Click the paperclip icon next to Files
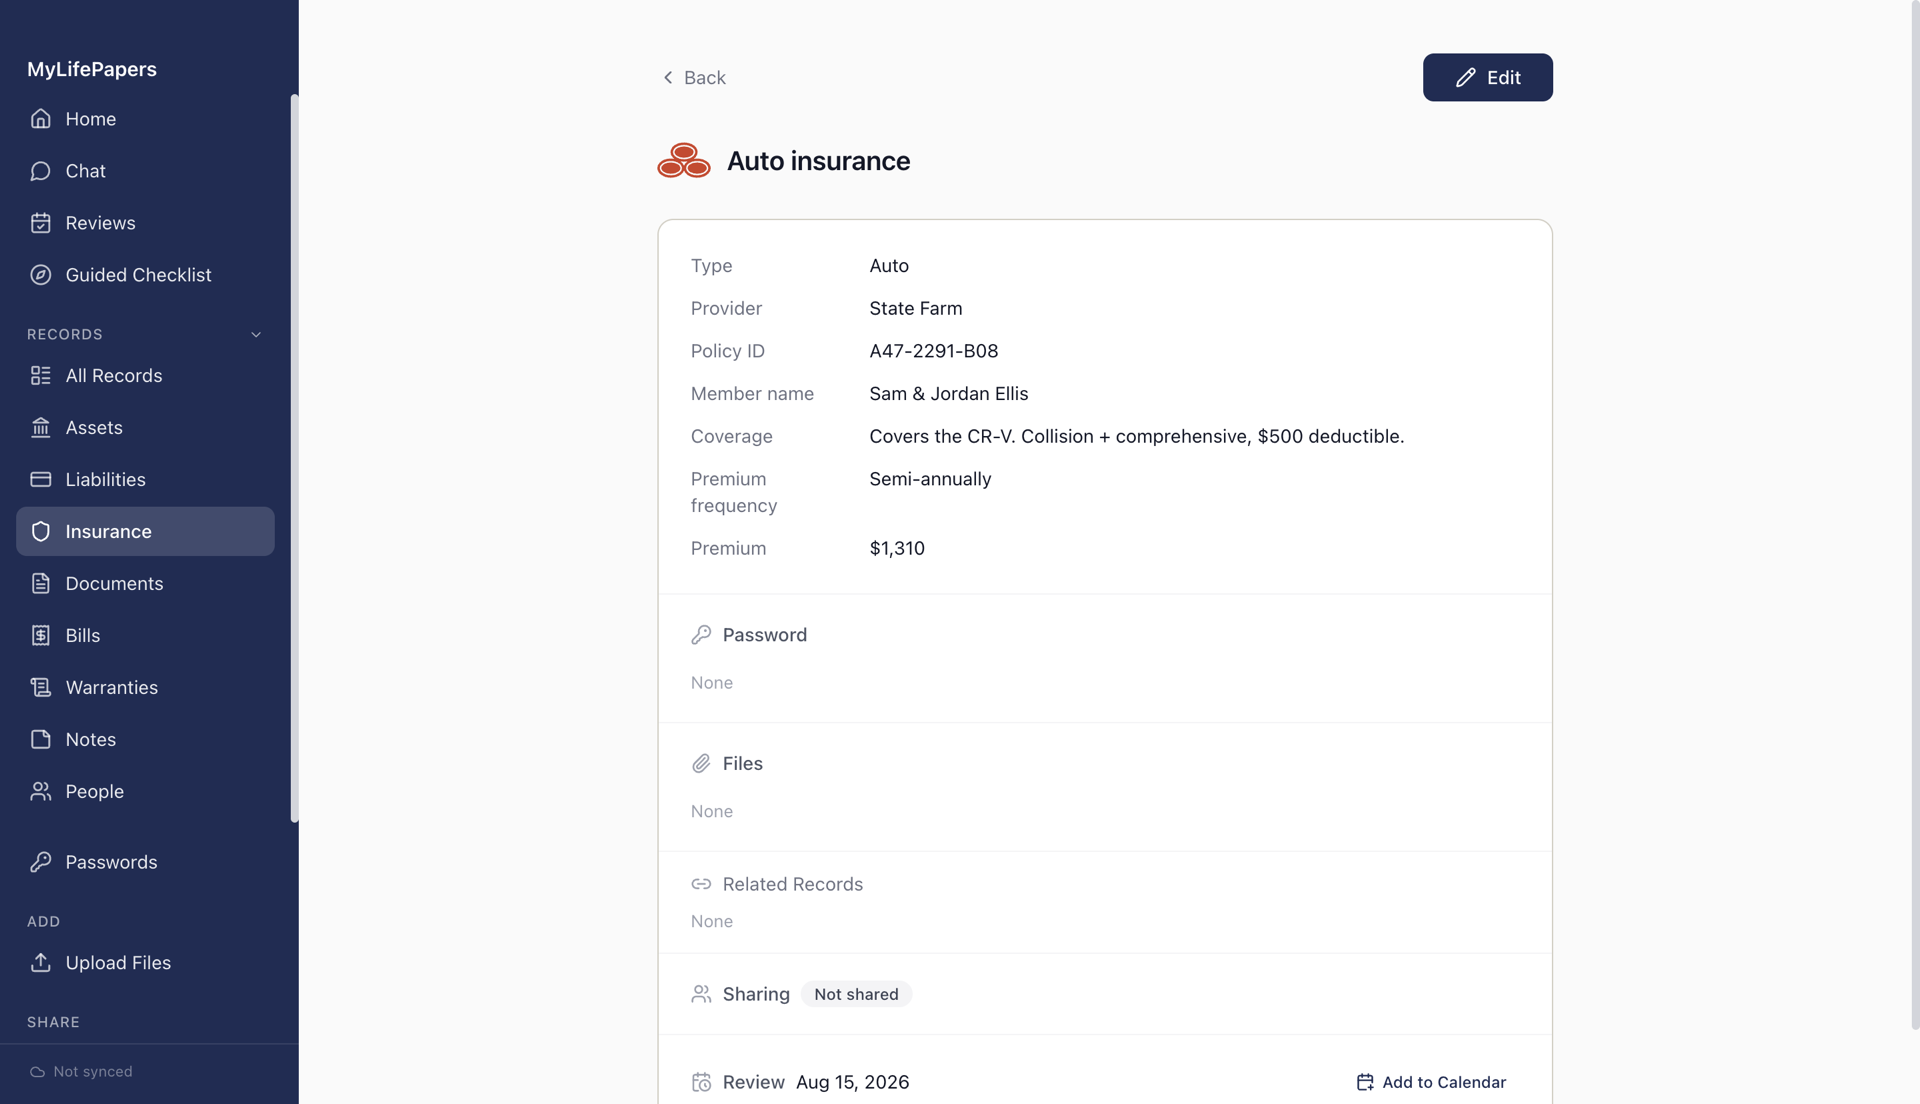The image size is (1920, 1104). [x=701, y=764]
